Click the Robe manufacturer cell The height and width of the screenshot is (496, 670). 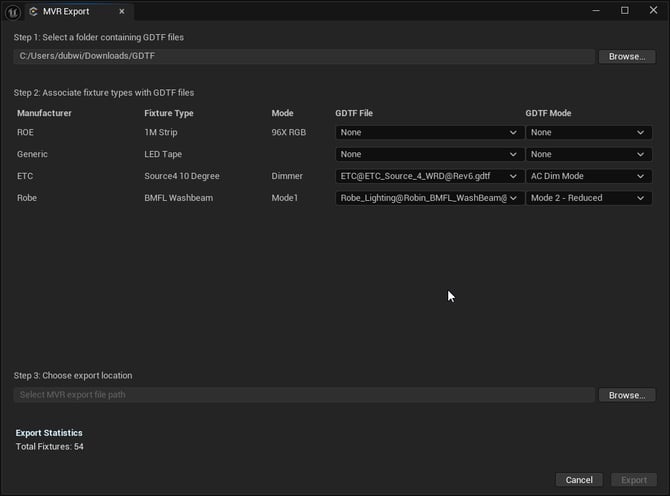coord(26,198)
